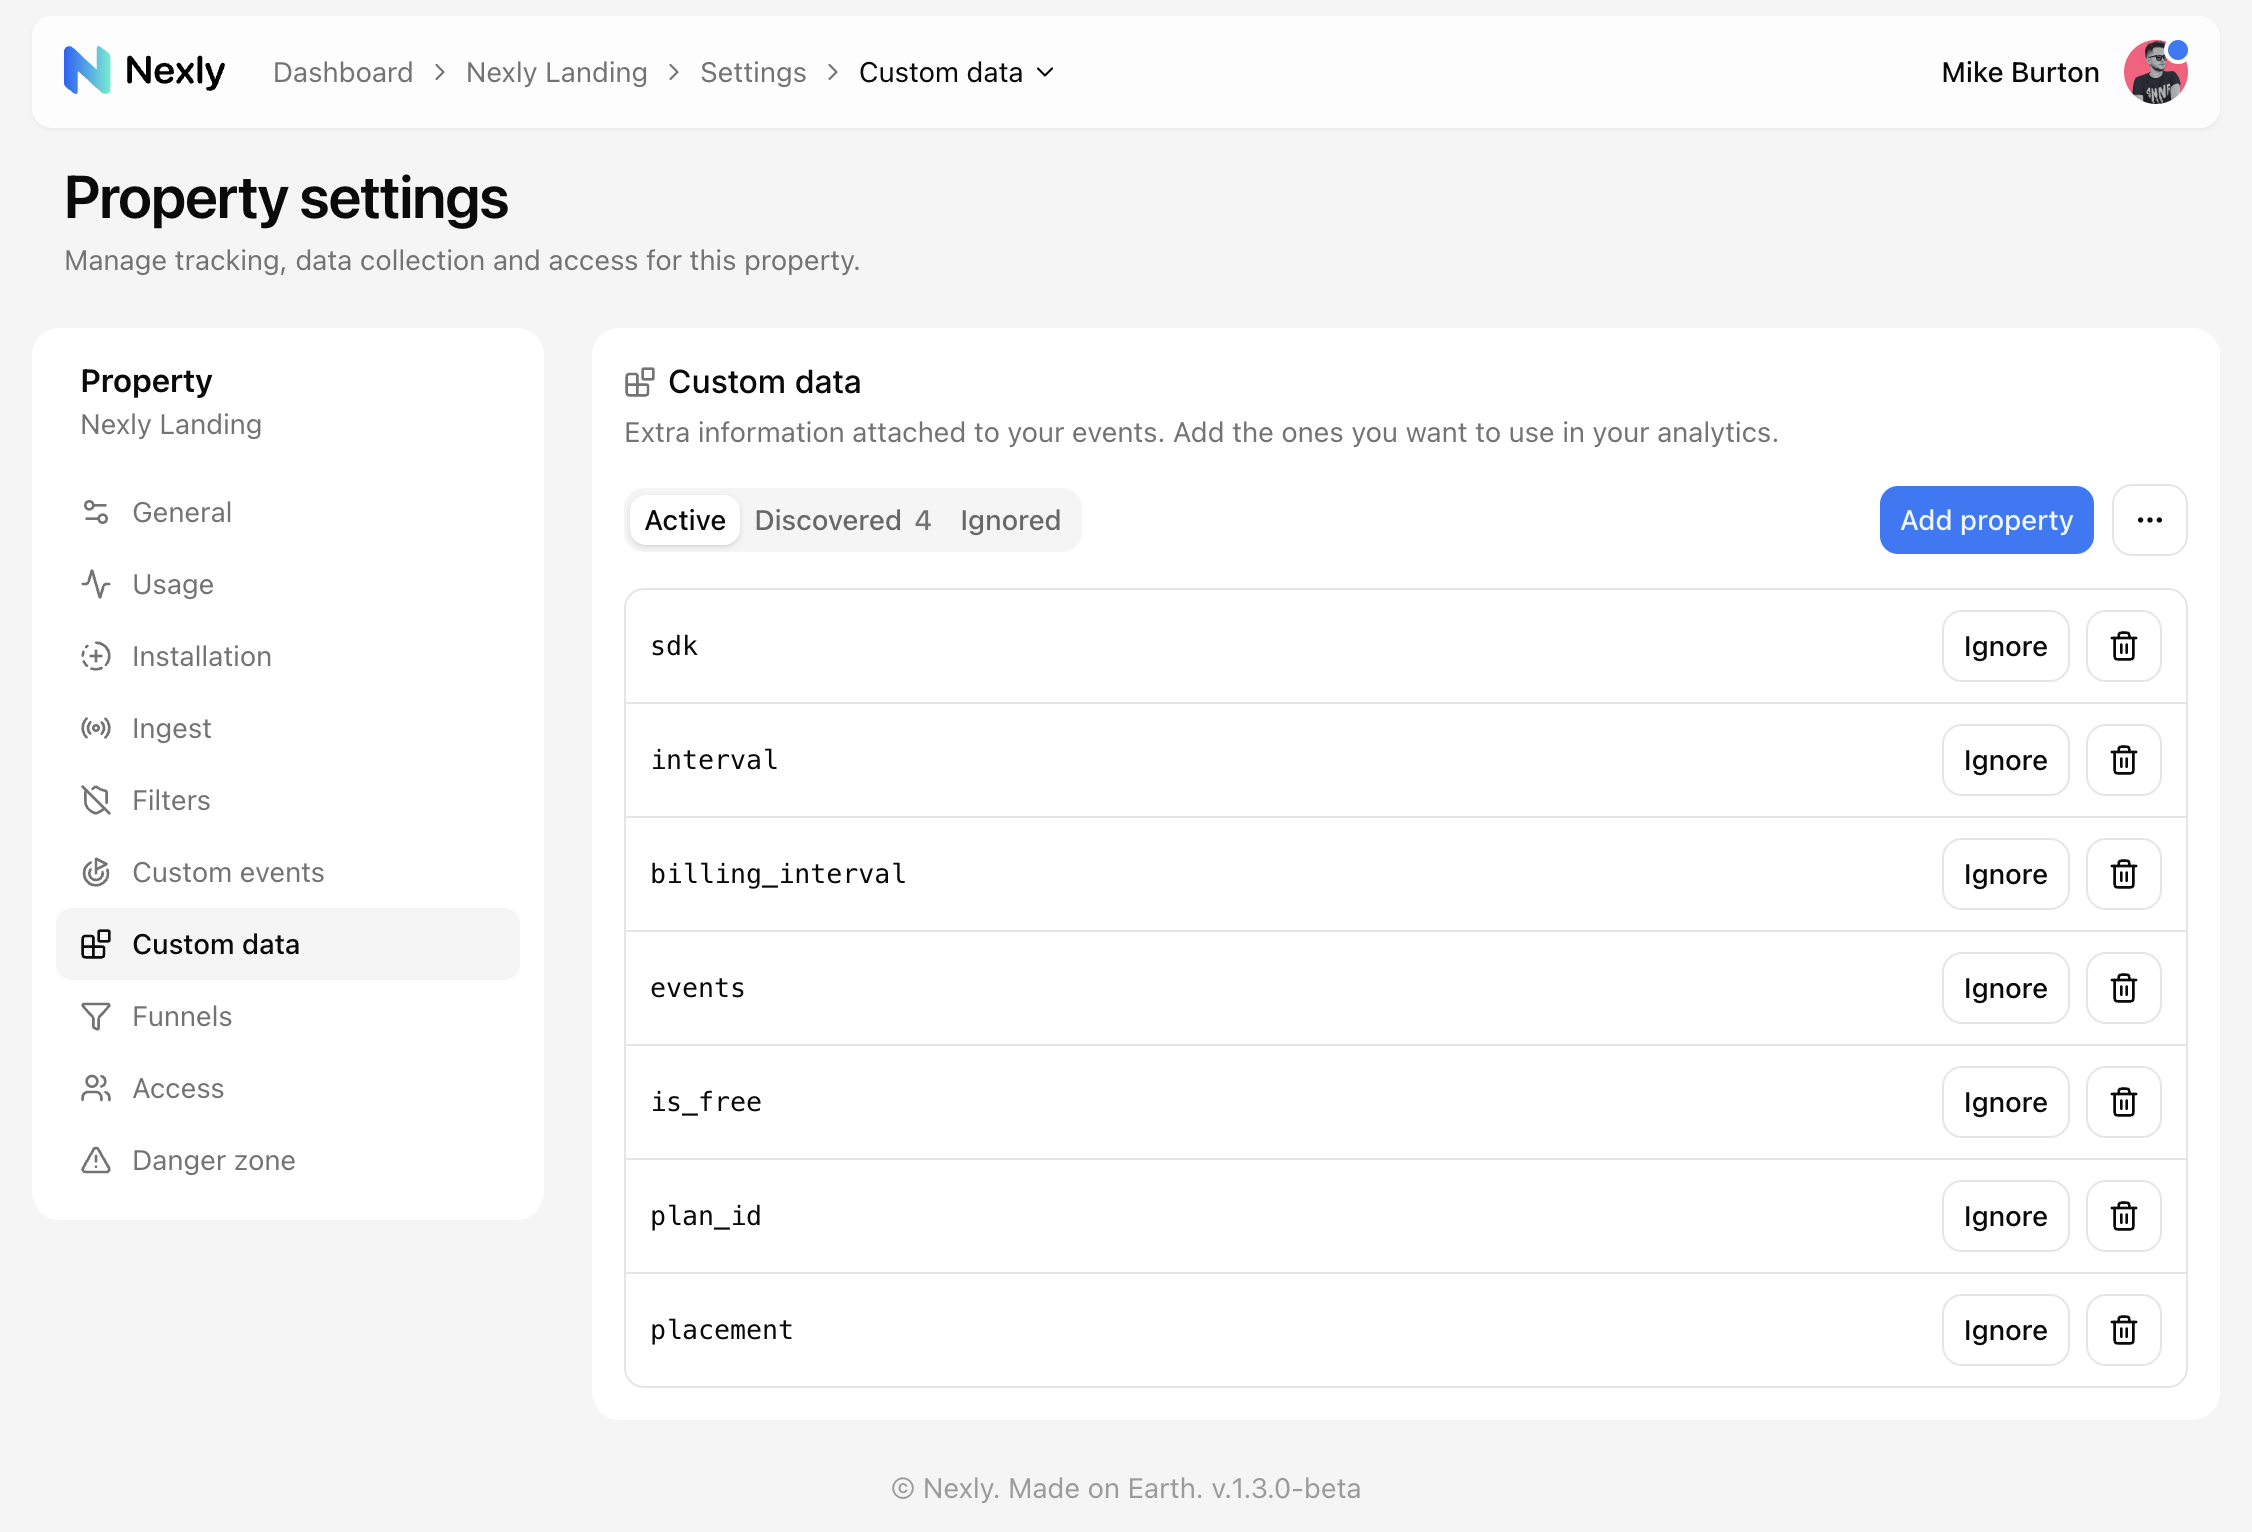The width and height of the screenshot is (2252, 1532).
Task: Click the Custom events target icon
Action: (96, 872)
